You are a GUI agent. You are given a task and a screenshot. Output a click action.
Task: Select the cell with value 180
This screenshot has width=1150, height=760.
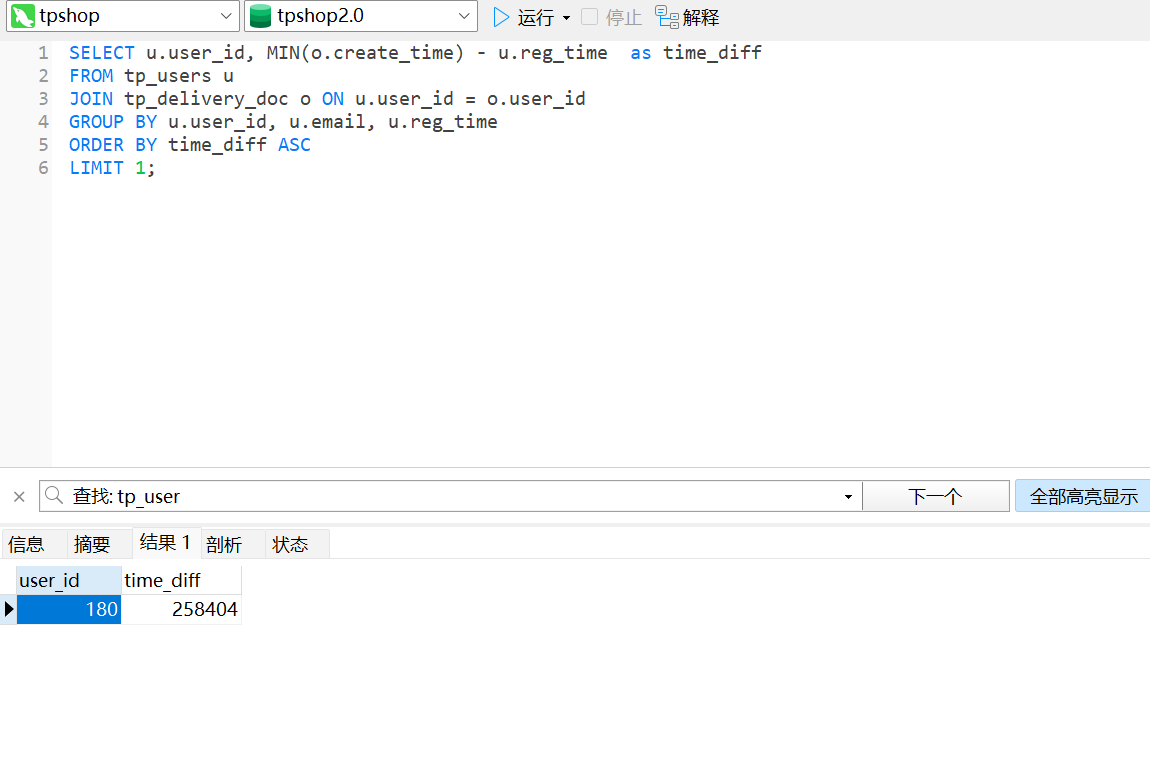[69, 610]
